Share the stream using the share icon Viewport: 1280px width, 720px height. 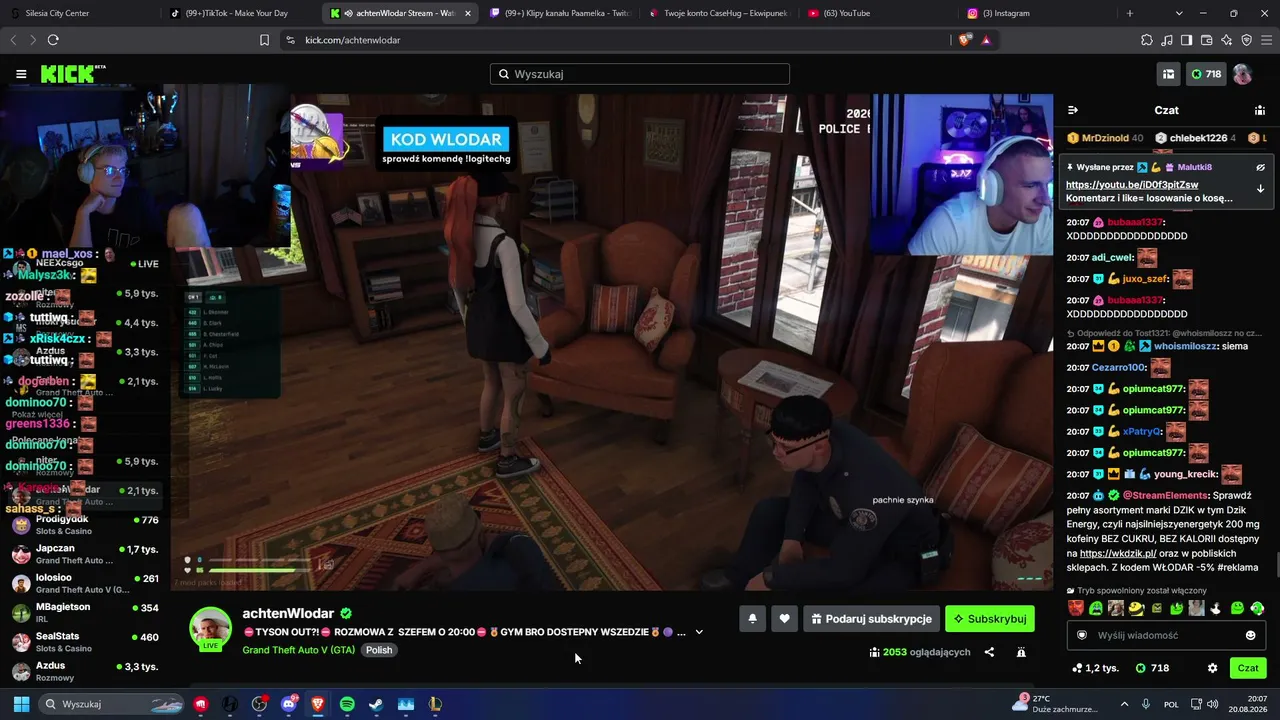(x=989, y=652)
